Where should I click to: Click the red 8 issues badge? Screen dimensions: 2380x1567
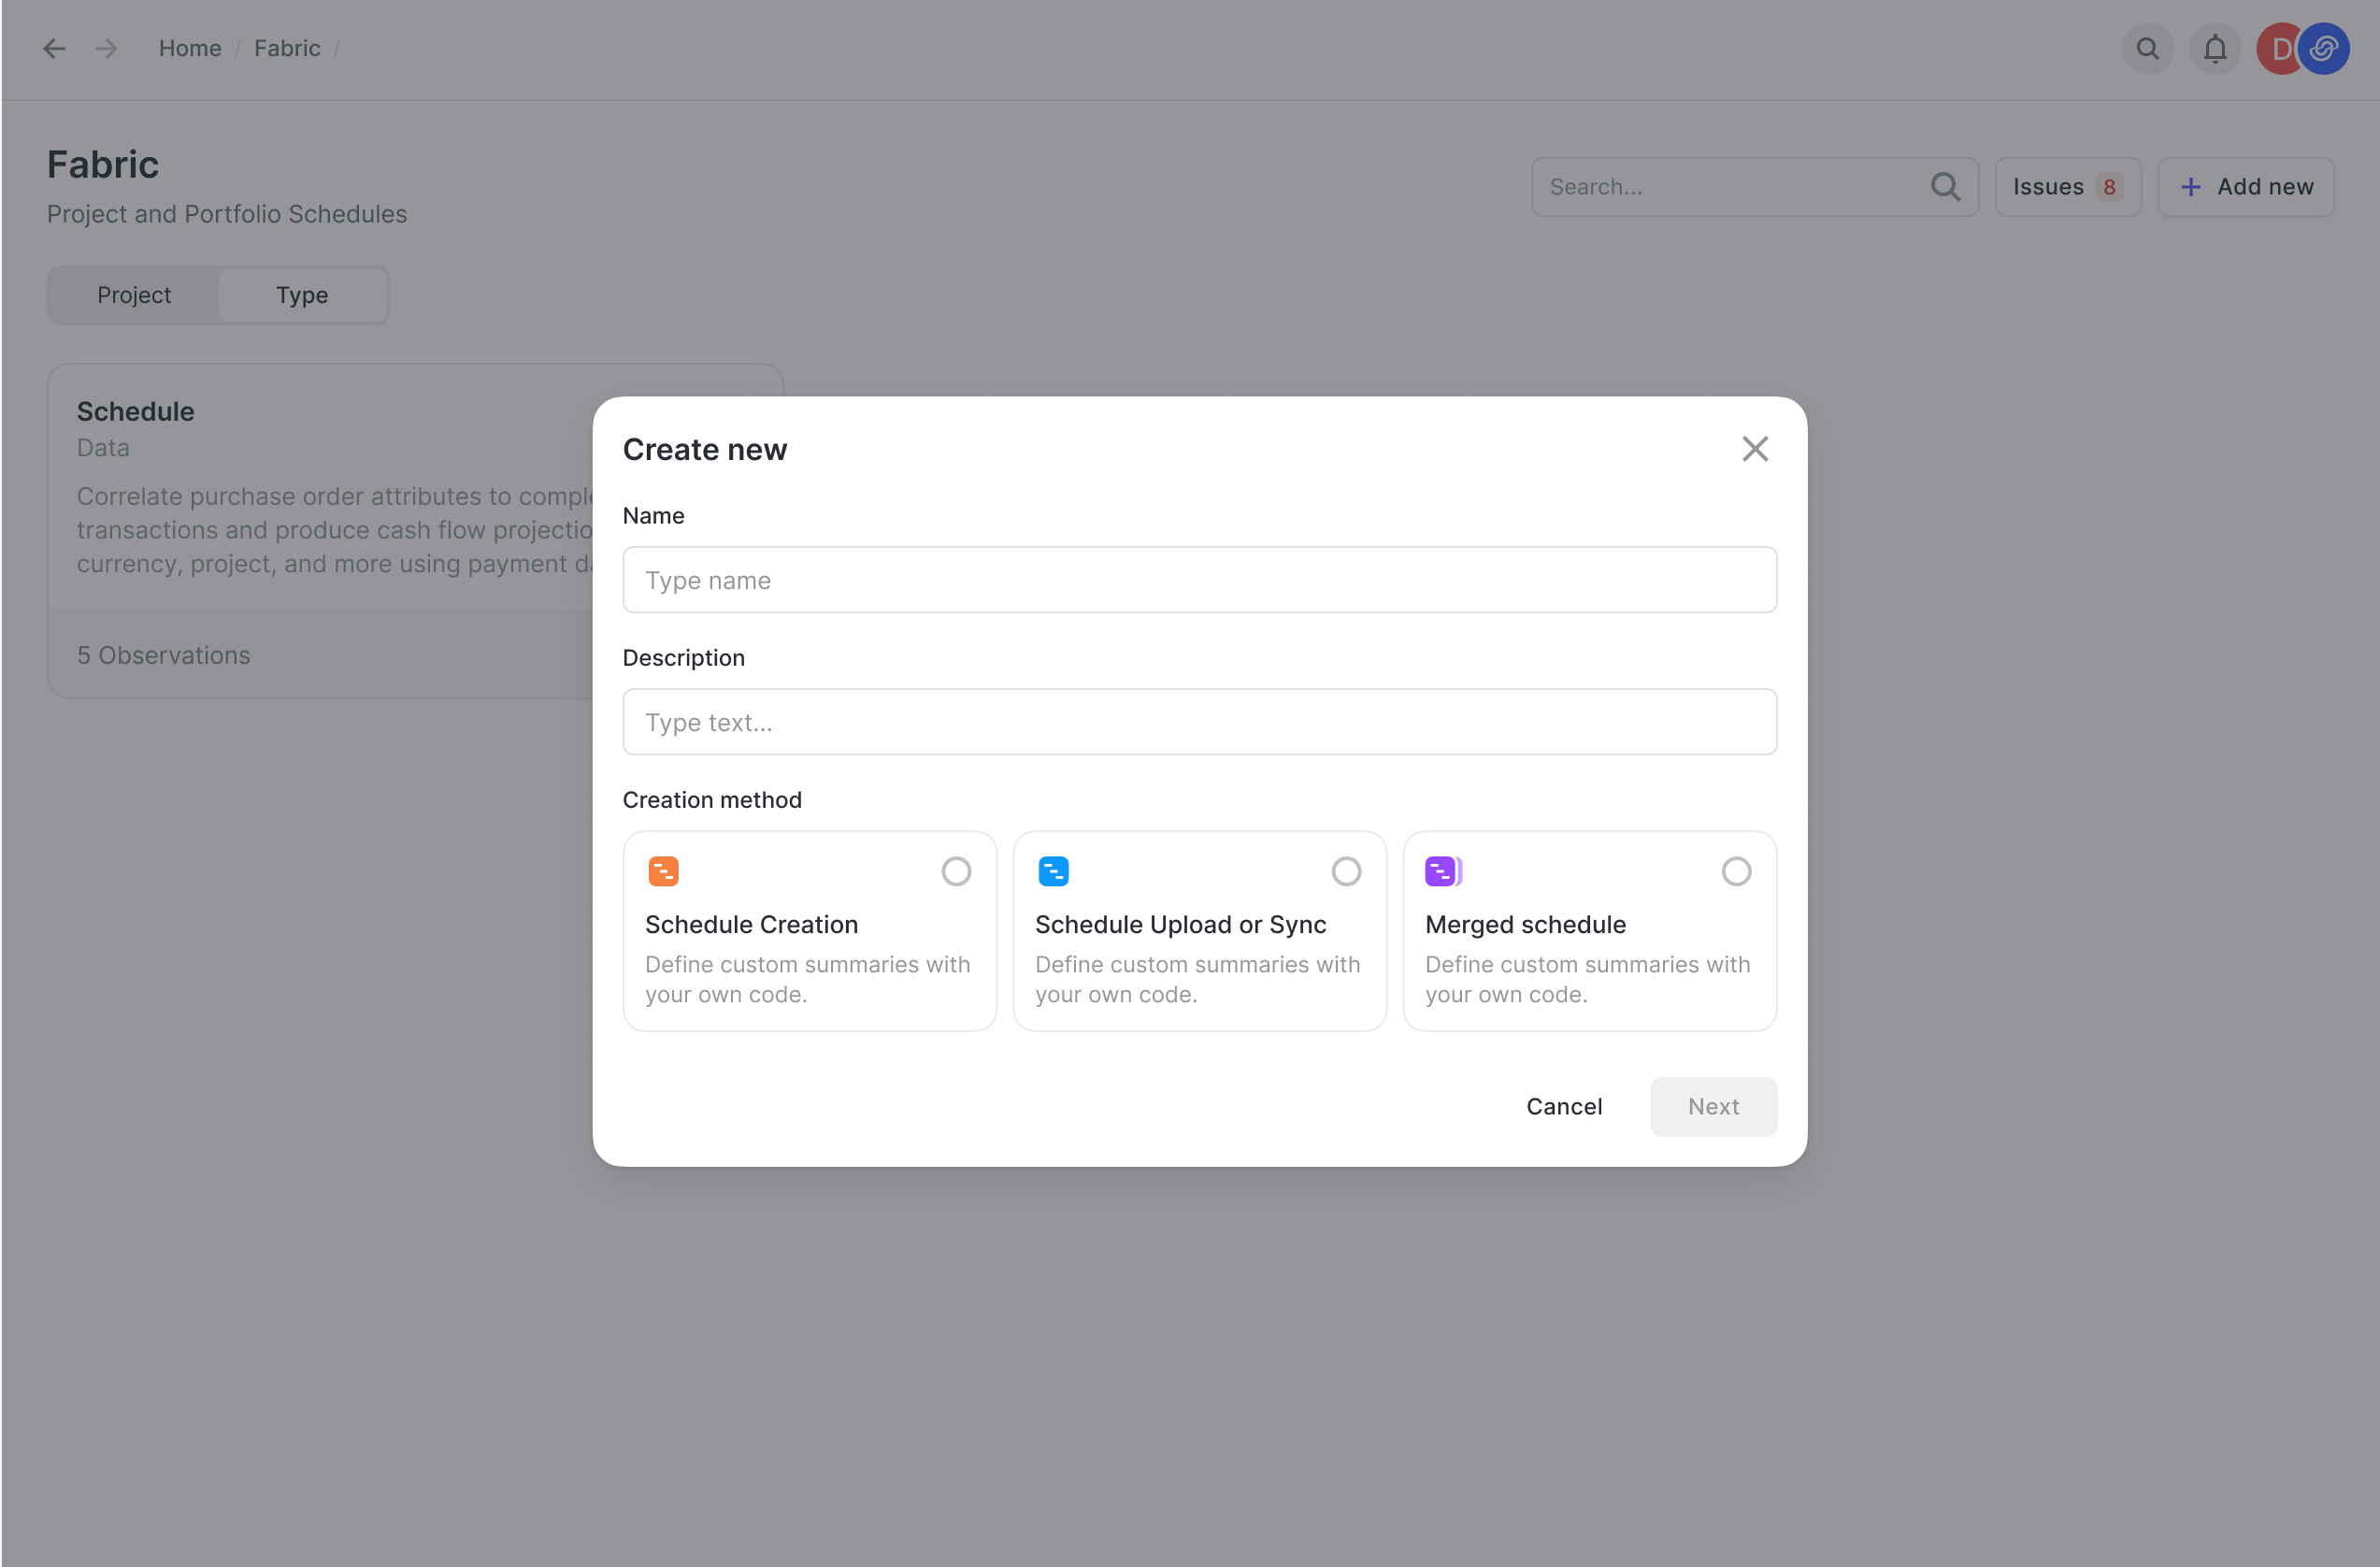click(x=2109, y=187)
